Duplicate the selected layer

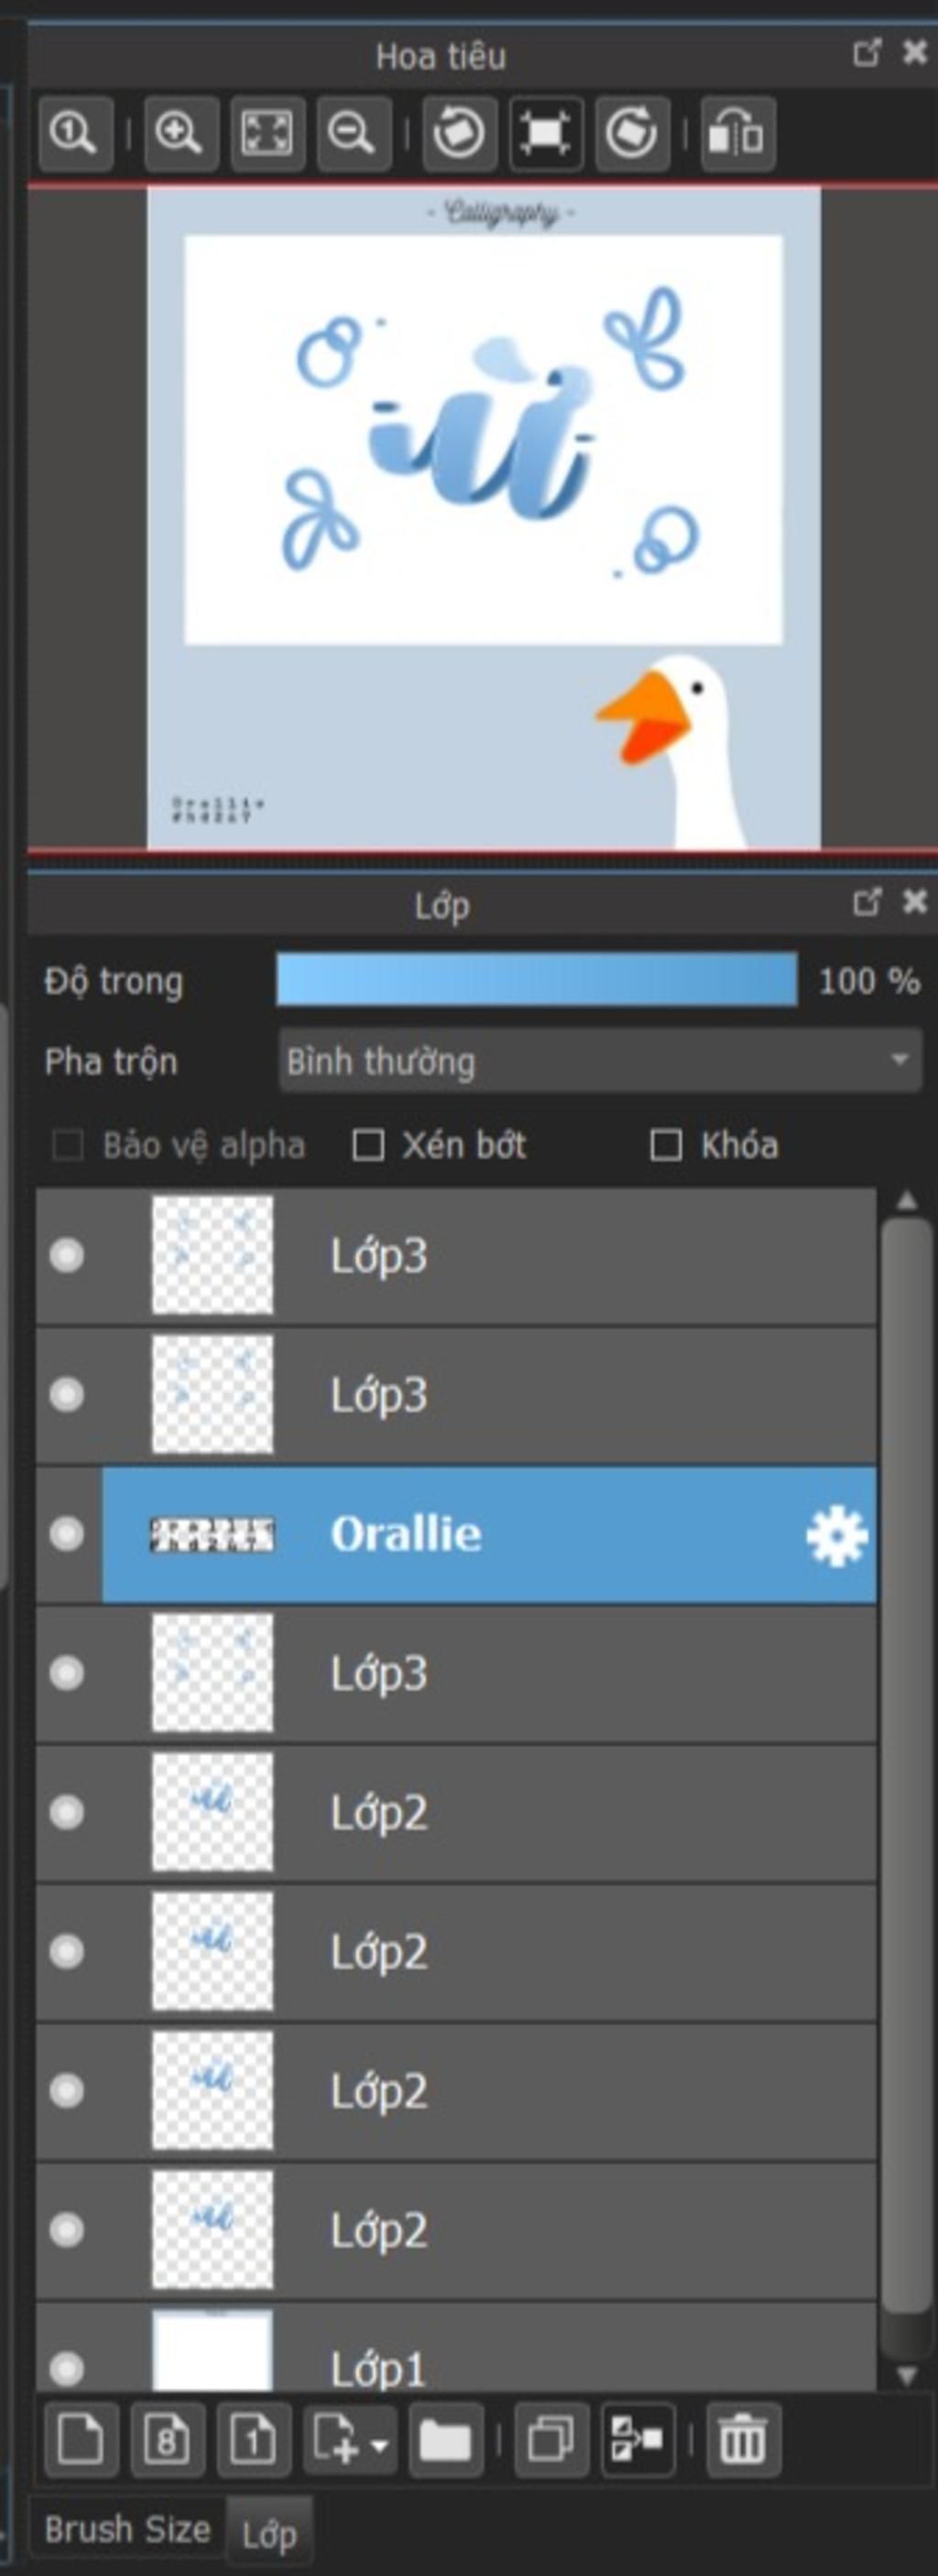pos(551,2440)
